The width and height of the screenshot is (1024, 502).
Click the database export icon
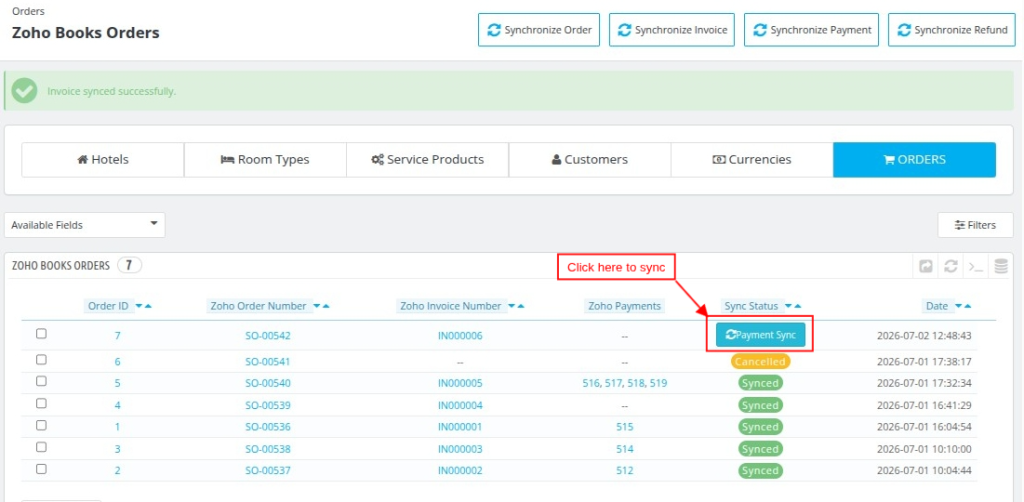pyautogui.click(x=1000, y=266)
